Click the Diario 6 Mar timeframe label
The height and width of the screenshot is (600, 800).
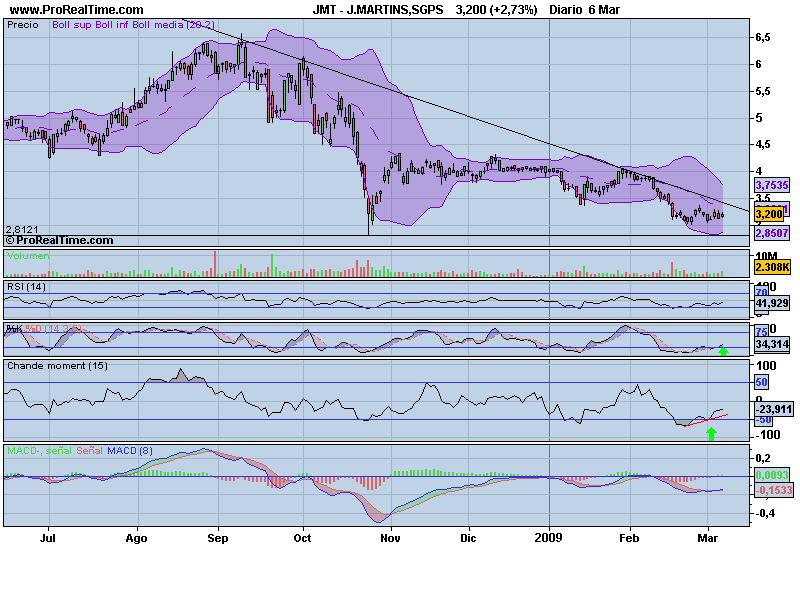585,10
